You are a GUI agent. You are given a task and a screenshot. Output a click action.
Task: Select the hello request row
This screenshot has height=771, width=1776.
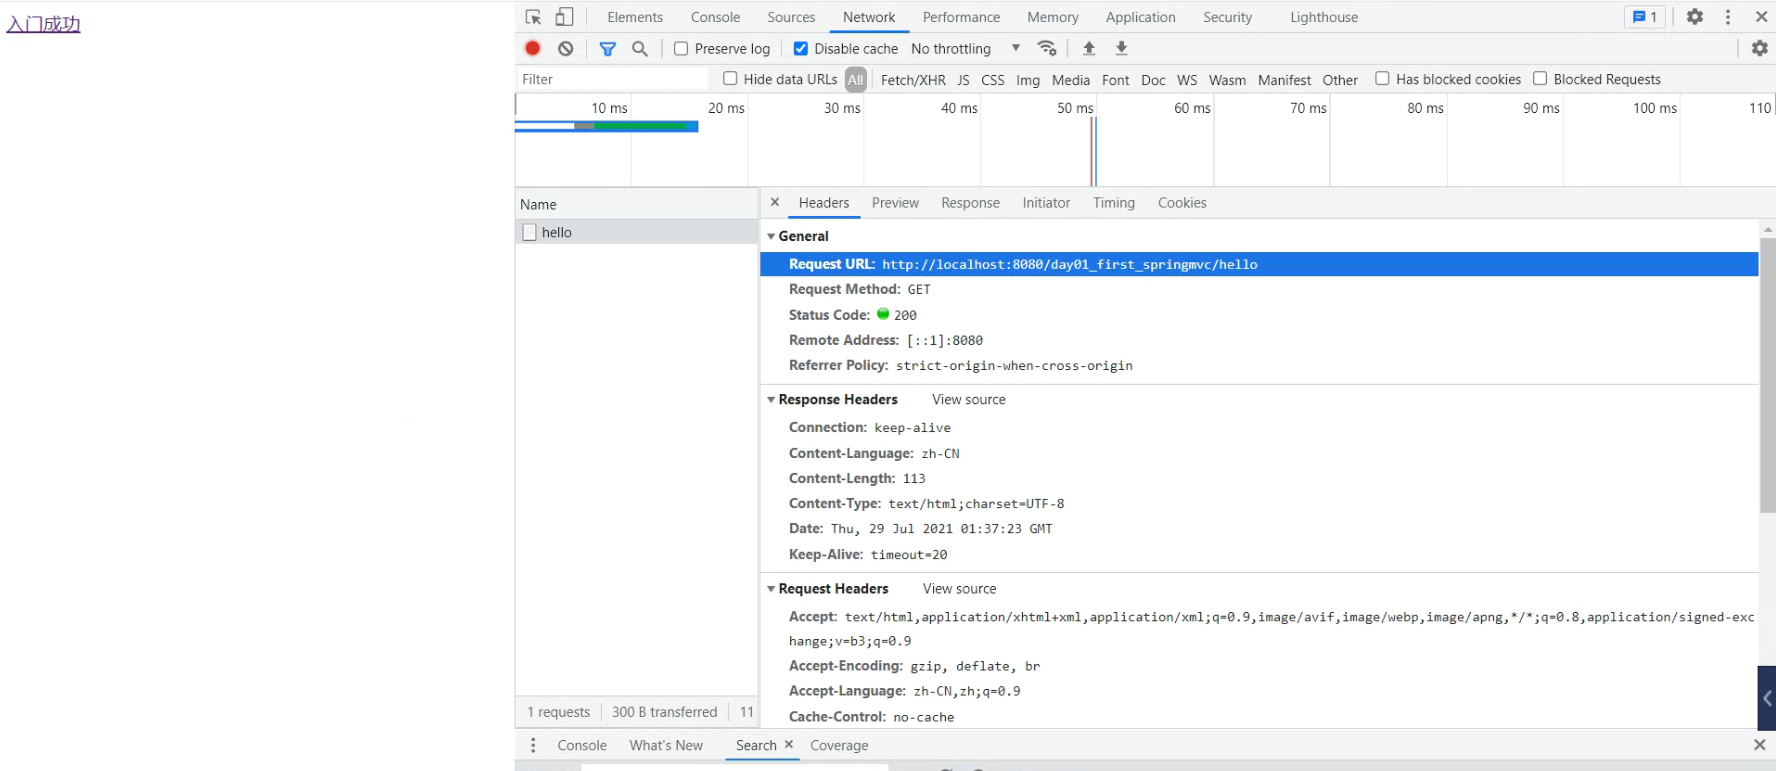637,232
